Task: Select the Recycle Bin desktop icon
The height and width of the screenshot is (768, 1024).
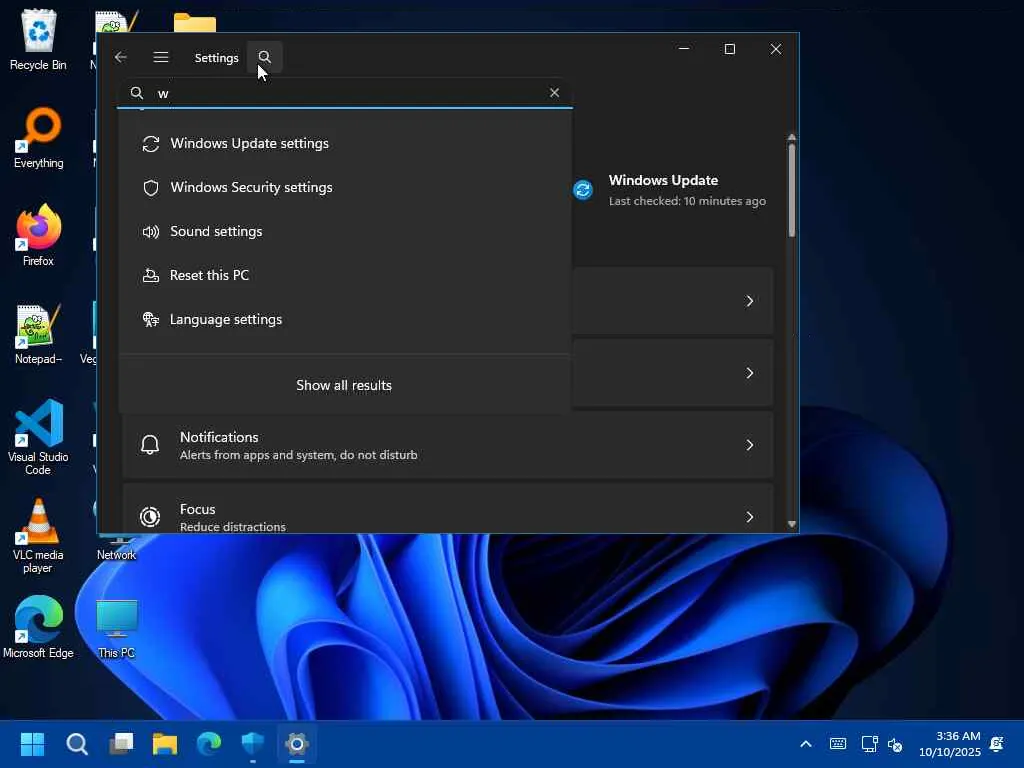Action: point(38,40)
